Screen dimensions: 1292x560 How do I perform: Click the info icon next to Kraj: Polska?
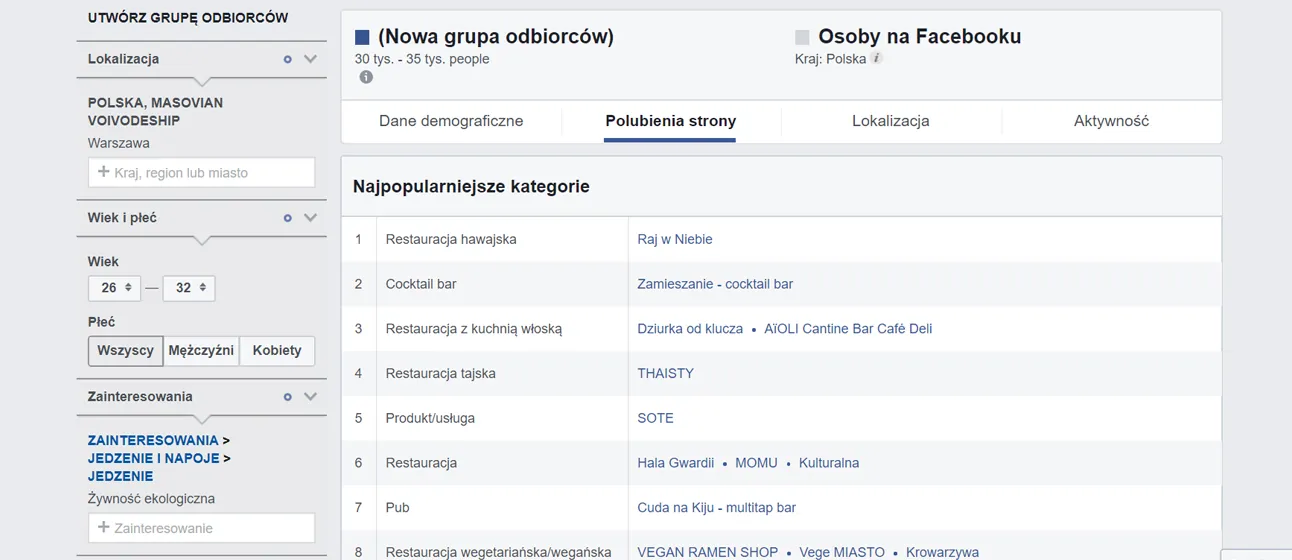877,58
